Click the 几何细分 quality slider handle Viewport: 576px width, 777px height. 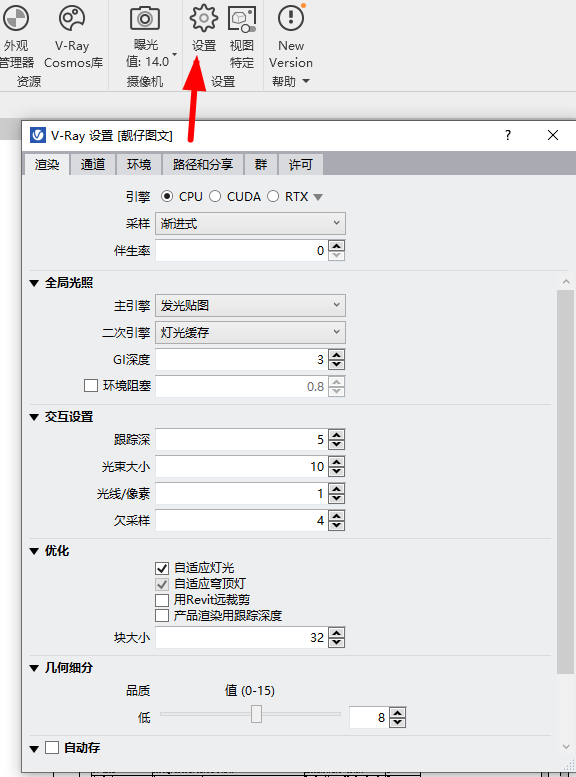pos(256,714)
